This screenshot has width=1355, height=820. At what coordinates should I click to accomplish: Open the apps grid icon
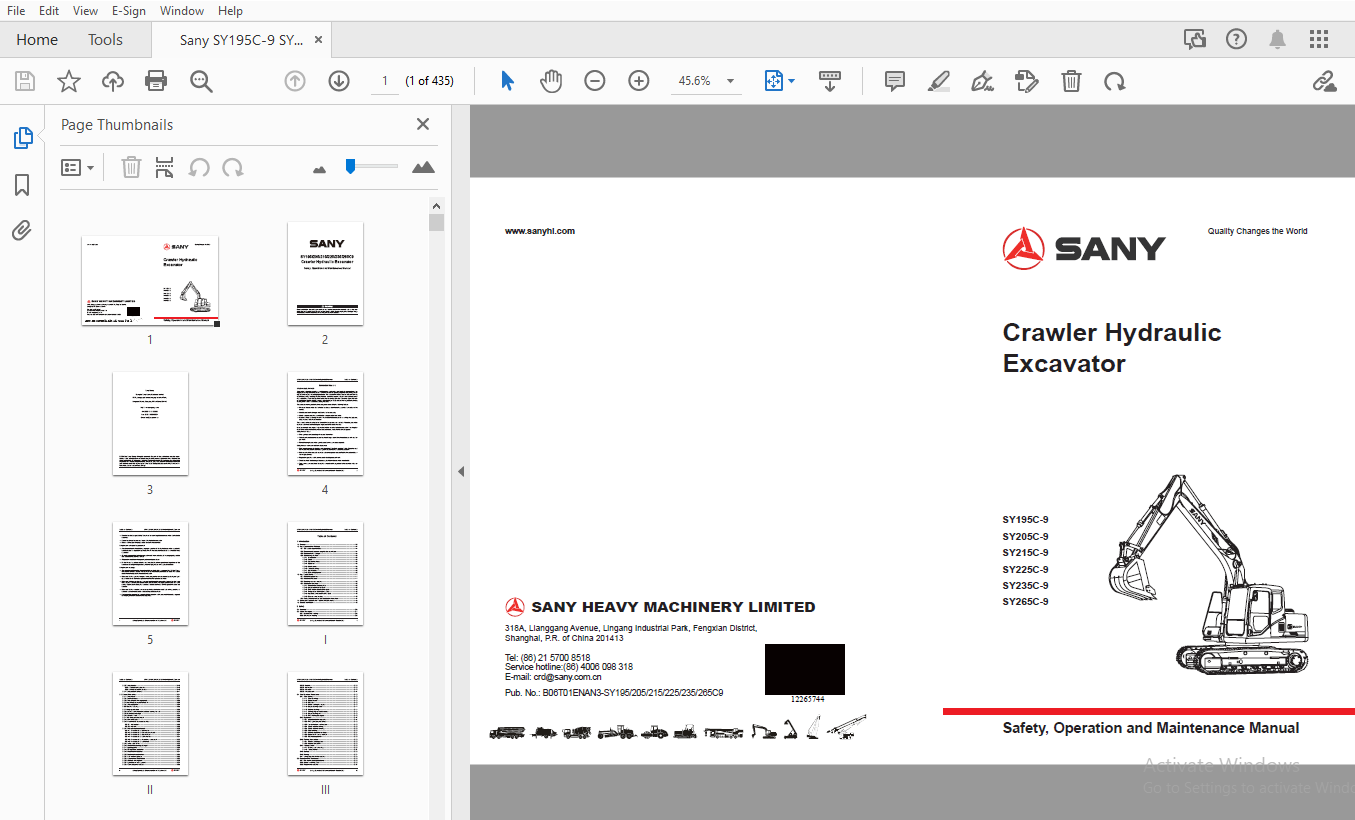[1319, 40]
